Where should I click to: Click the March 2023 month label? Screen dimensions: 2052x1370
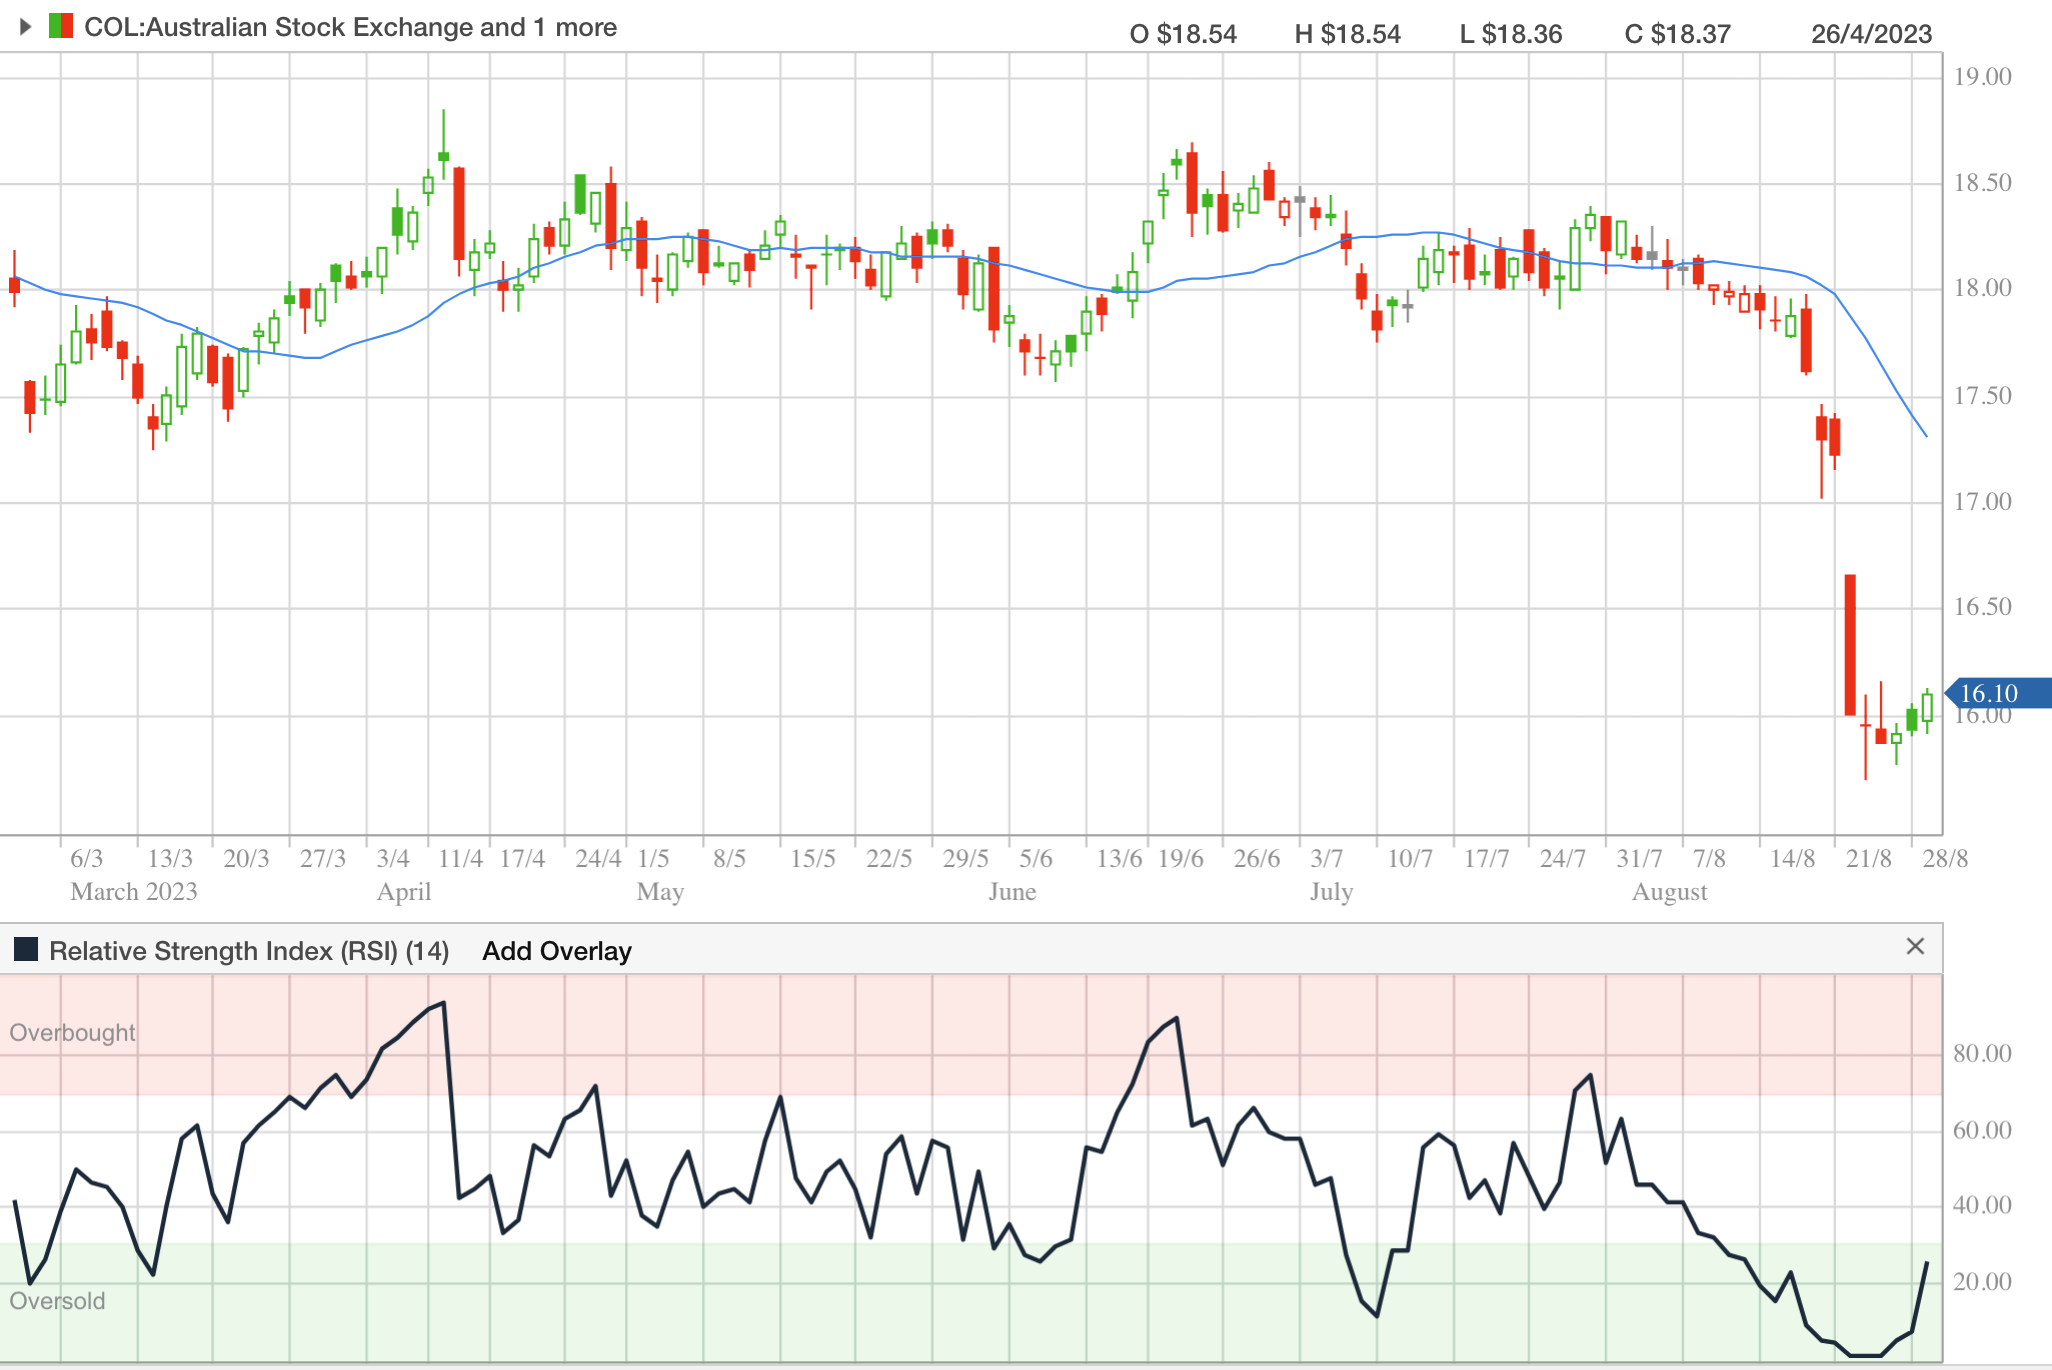pos(134,892)
